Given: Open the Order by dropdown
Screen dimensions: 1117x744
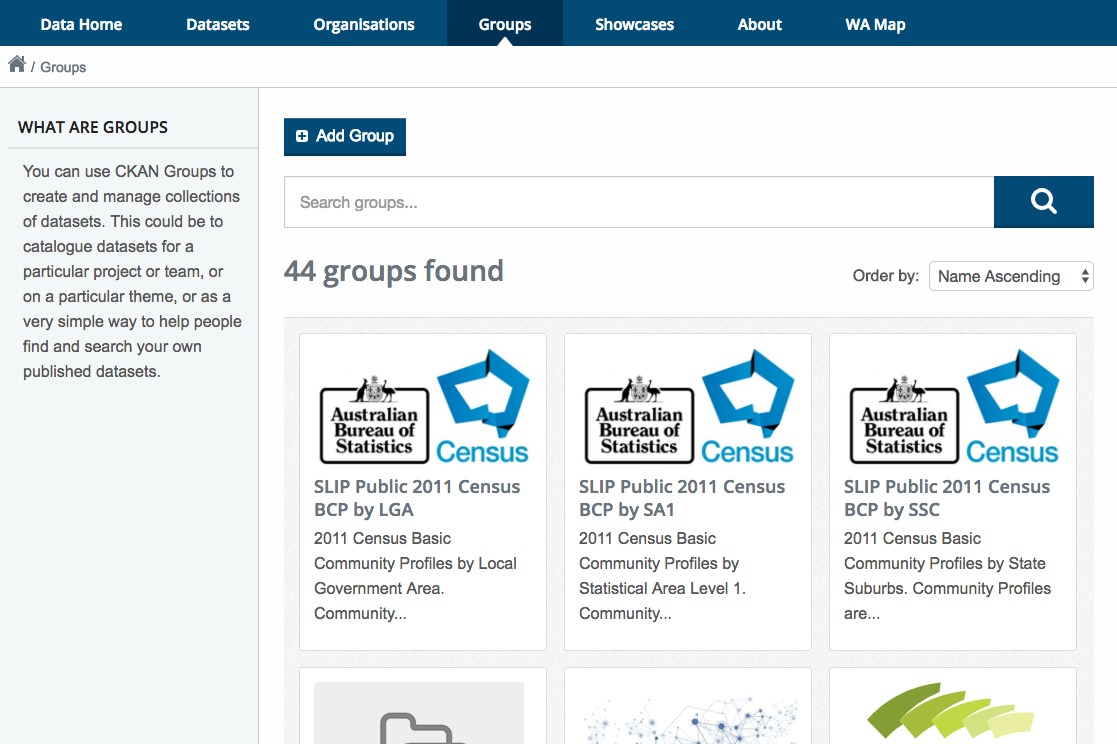Looking at the screenshot, I should 1011,276.
